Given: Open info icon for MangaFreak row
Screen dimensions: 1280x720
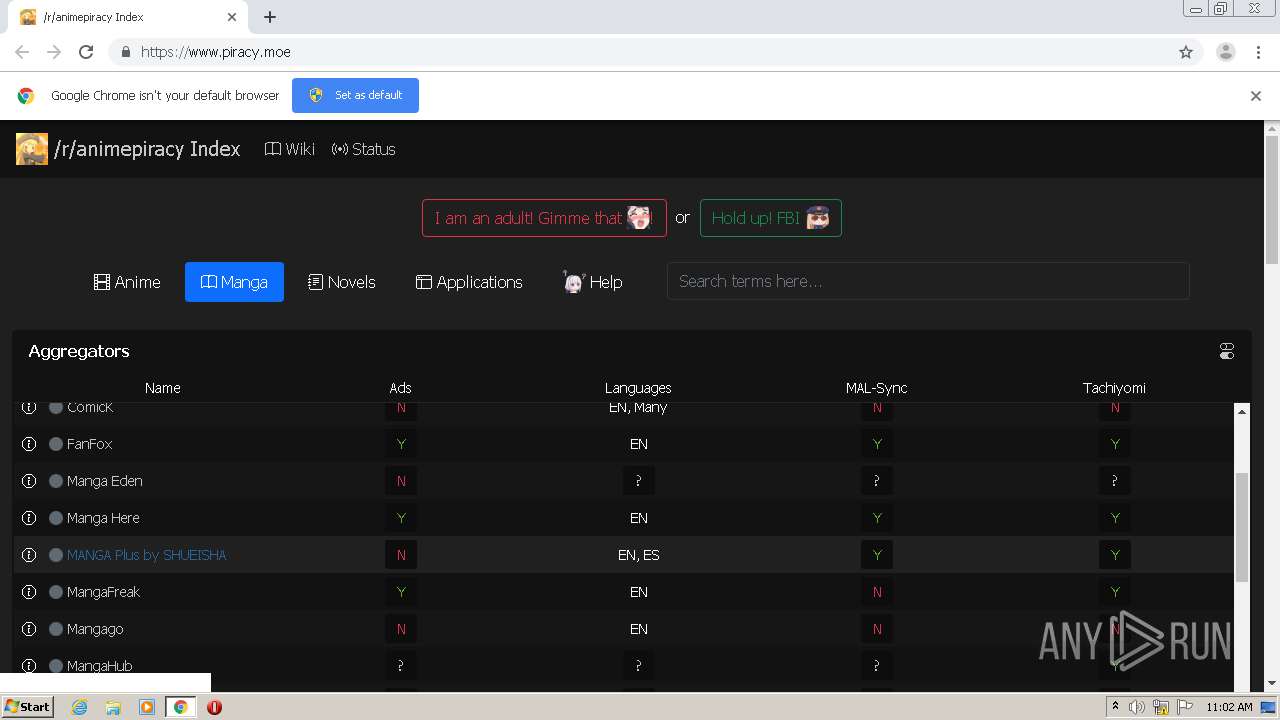Looking at the screenshot, I should click(29, 592).
